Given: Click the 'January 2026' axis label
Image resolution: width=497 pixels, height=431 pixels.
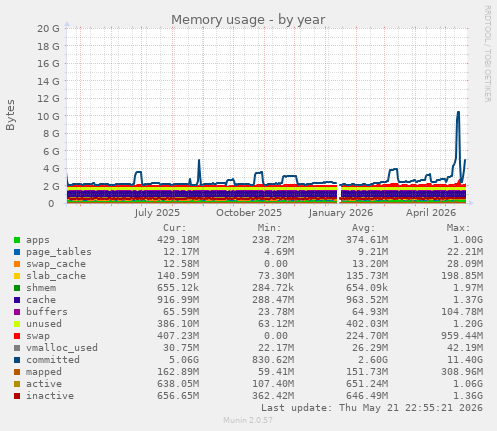Looking at the screenshot, I should click(x=341, y=213).
